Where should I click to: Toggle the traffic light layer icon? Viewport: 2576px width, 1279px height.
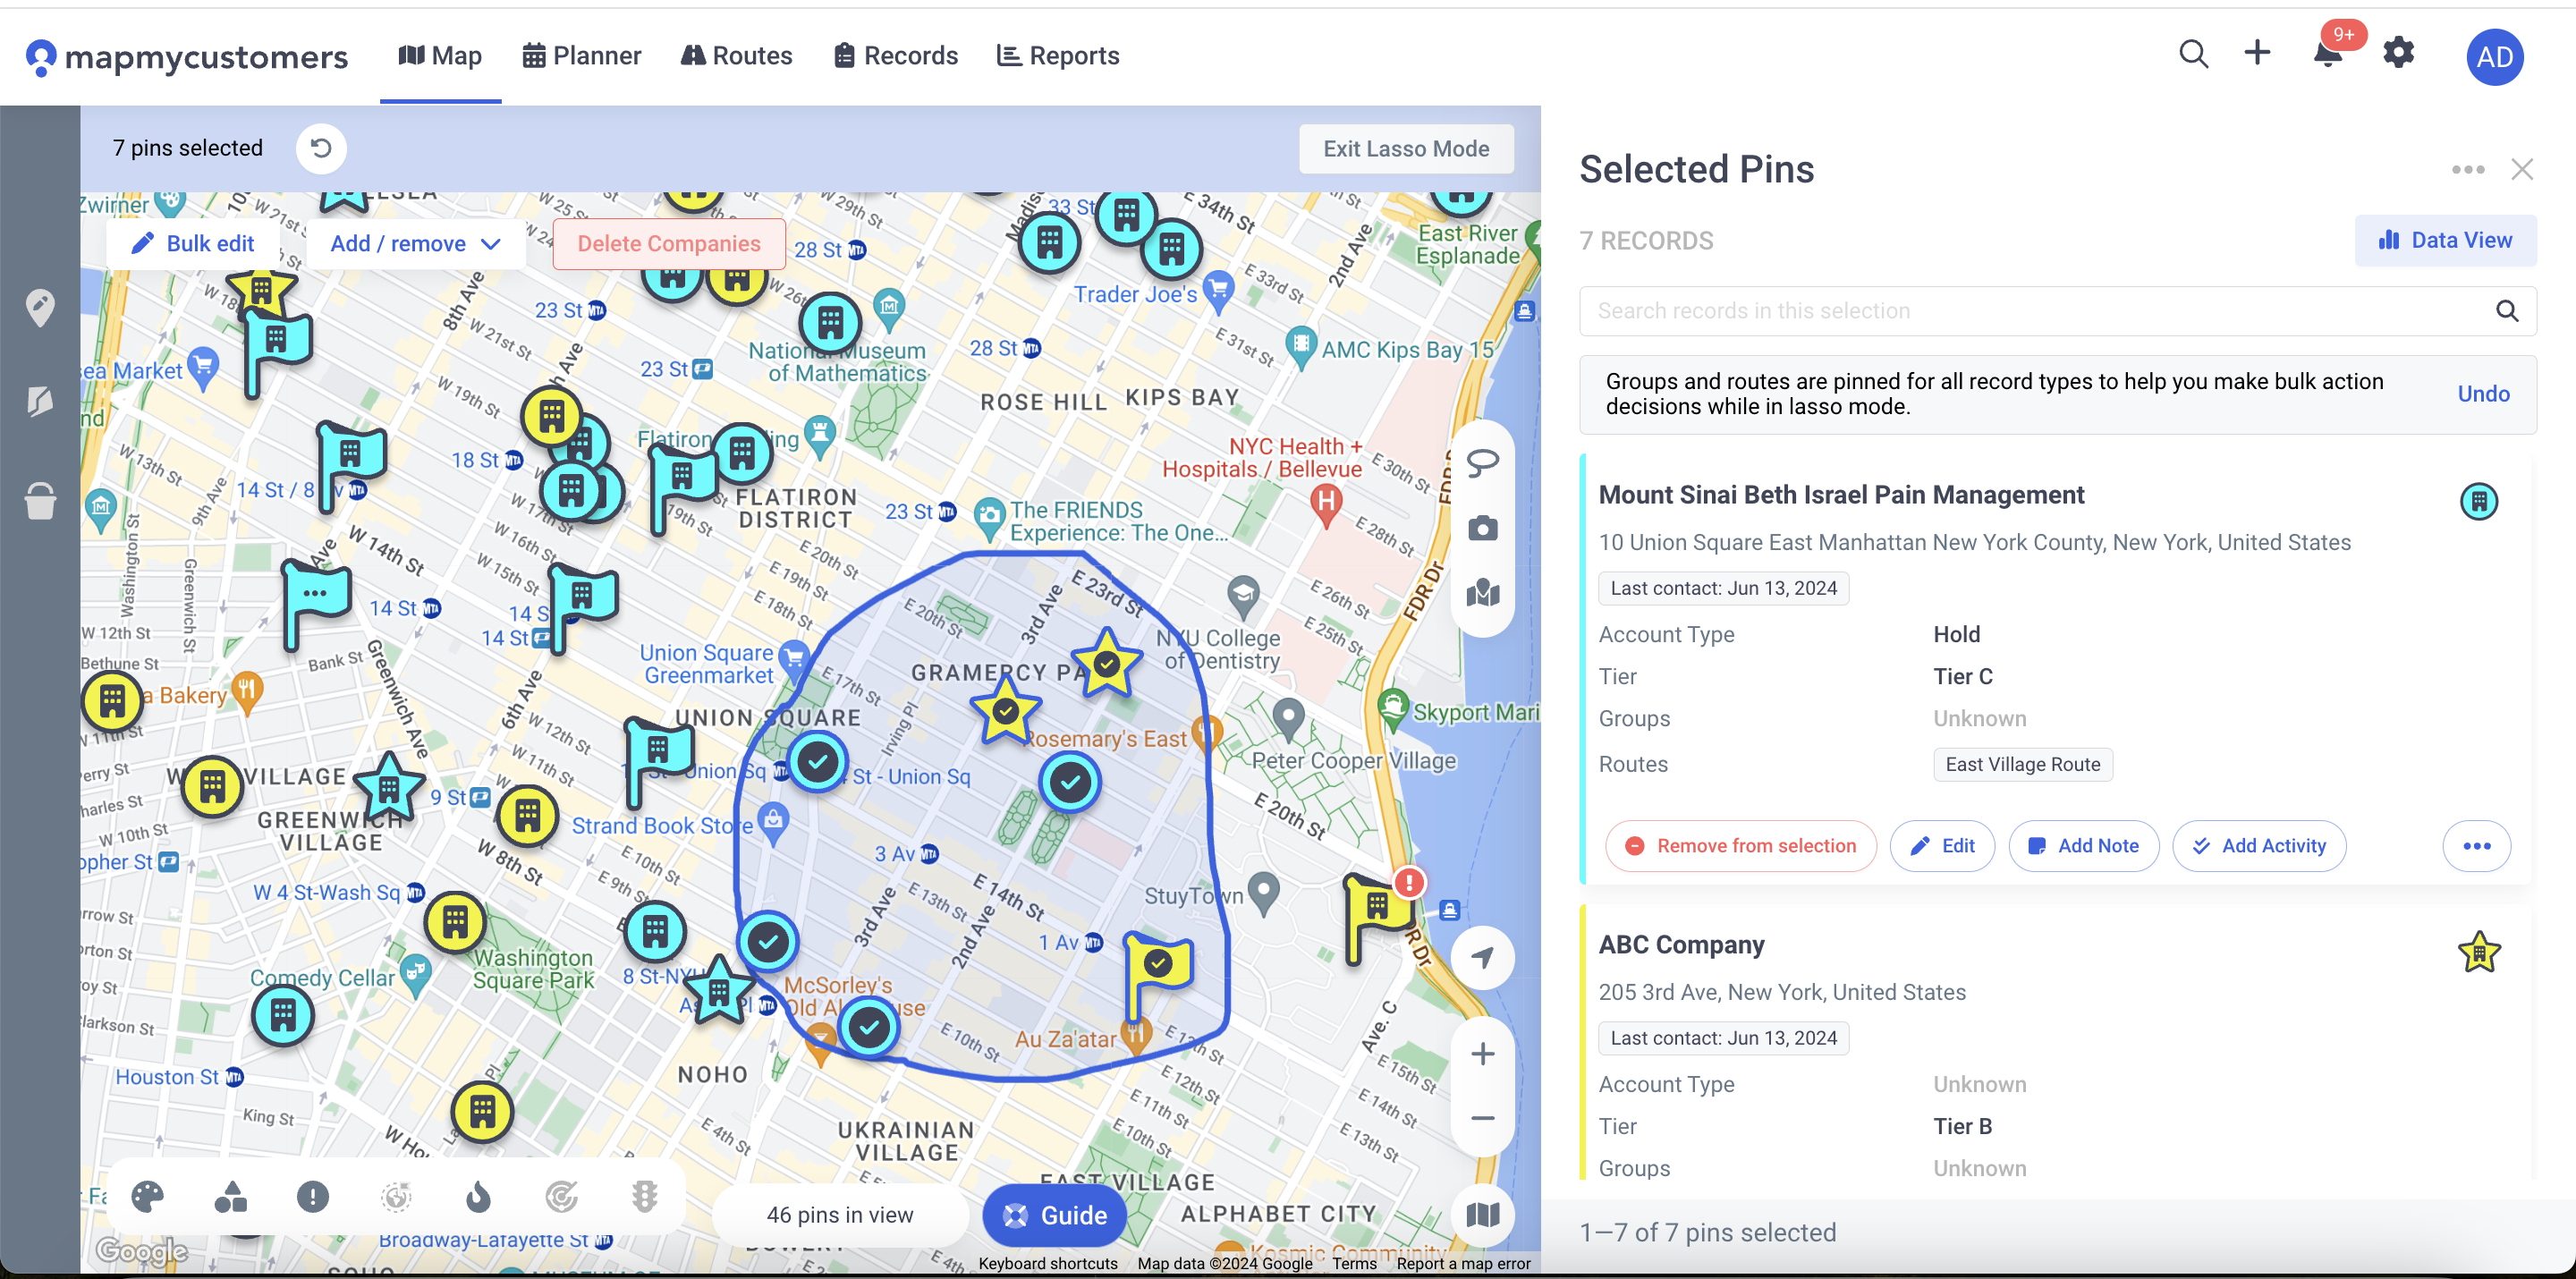pyautogui.click(x=645, y=1197)
